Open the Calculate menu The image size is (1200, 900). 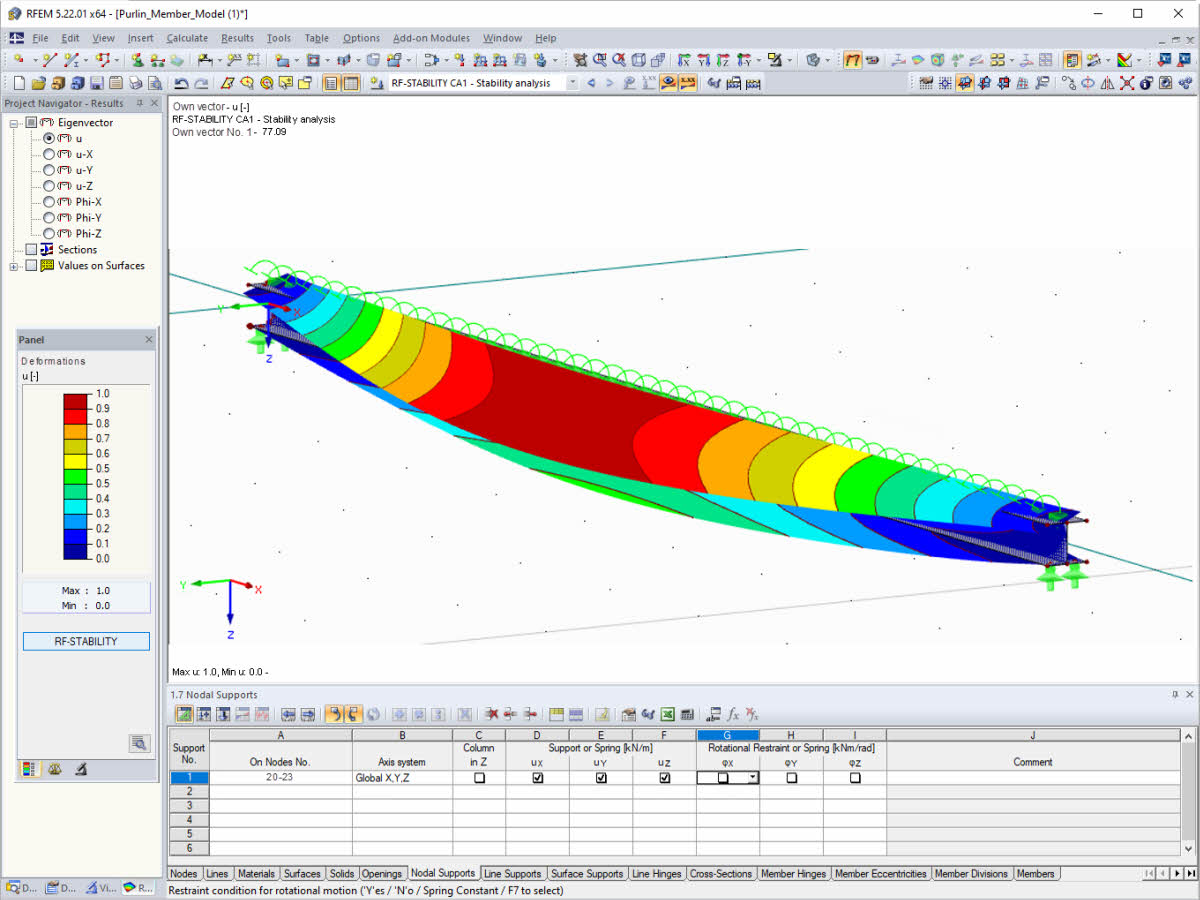[187, 38]
